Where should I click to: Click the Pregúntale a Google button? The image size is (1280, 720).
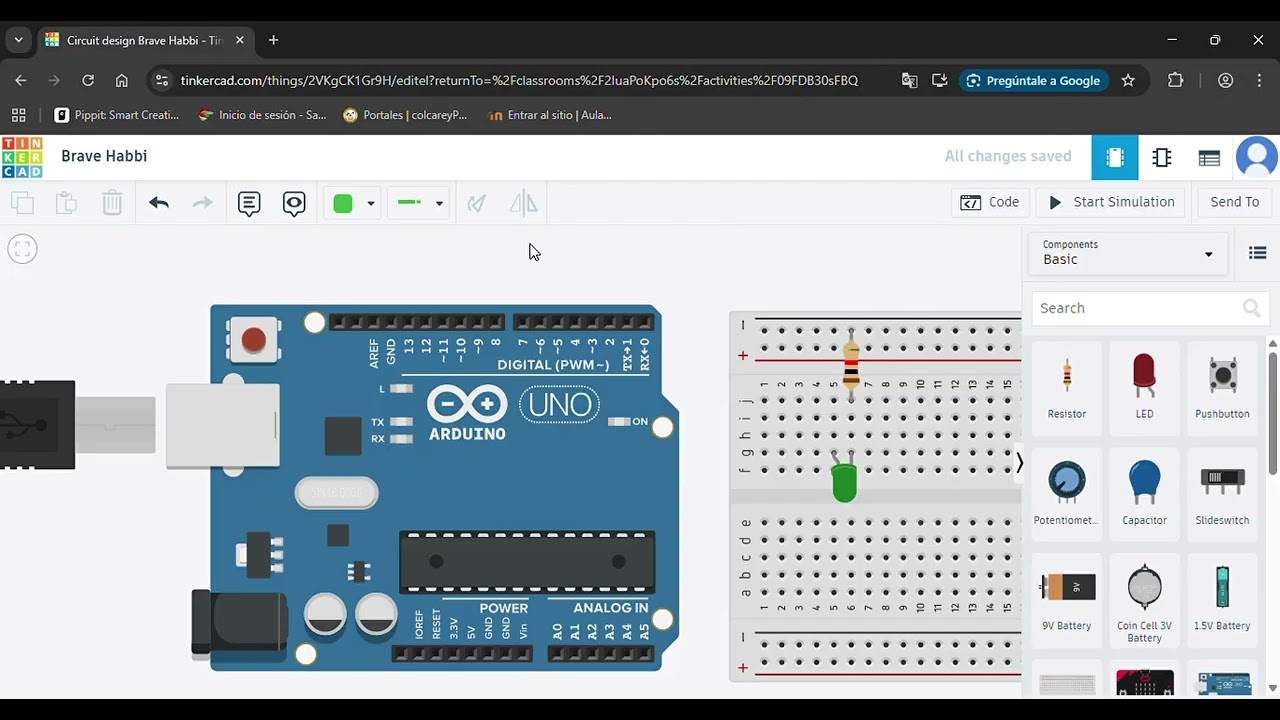[x=1033, y=81]
